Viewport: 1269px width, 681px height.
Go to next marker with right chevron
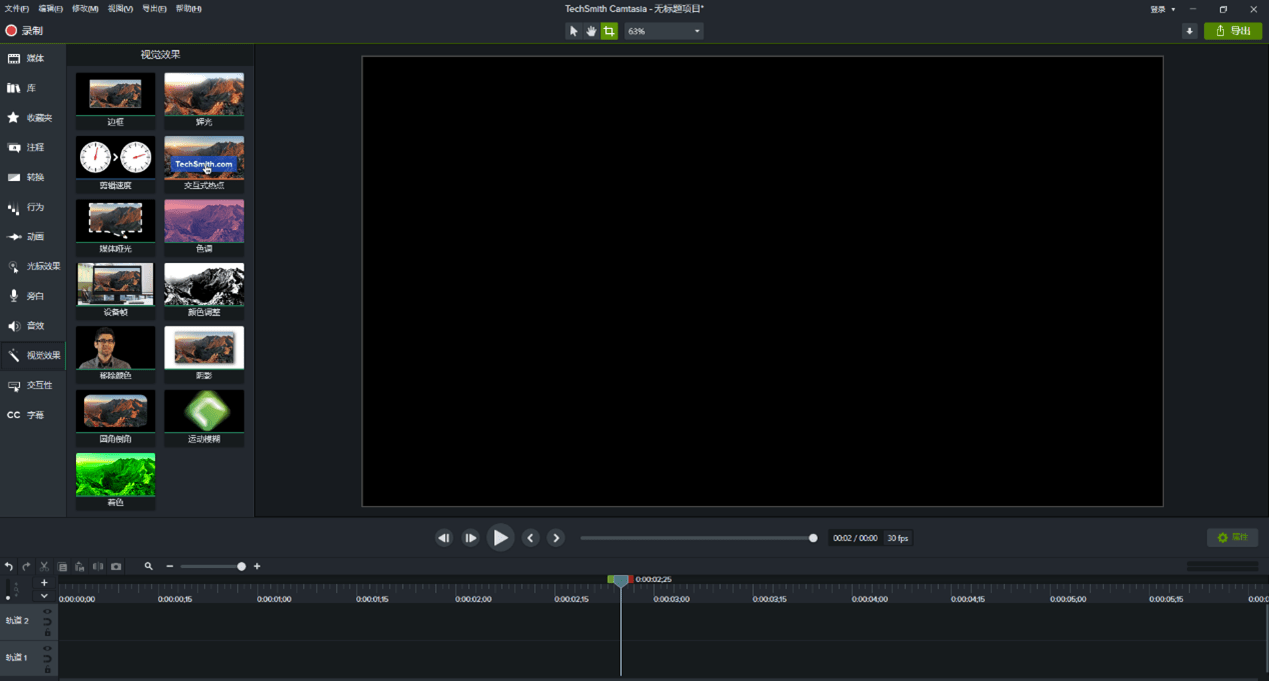(x=556, y=538)
